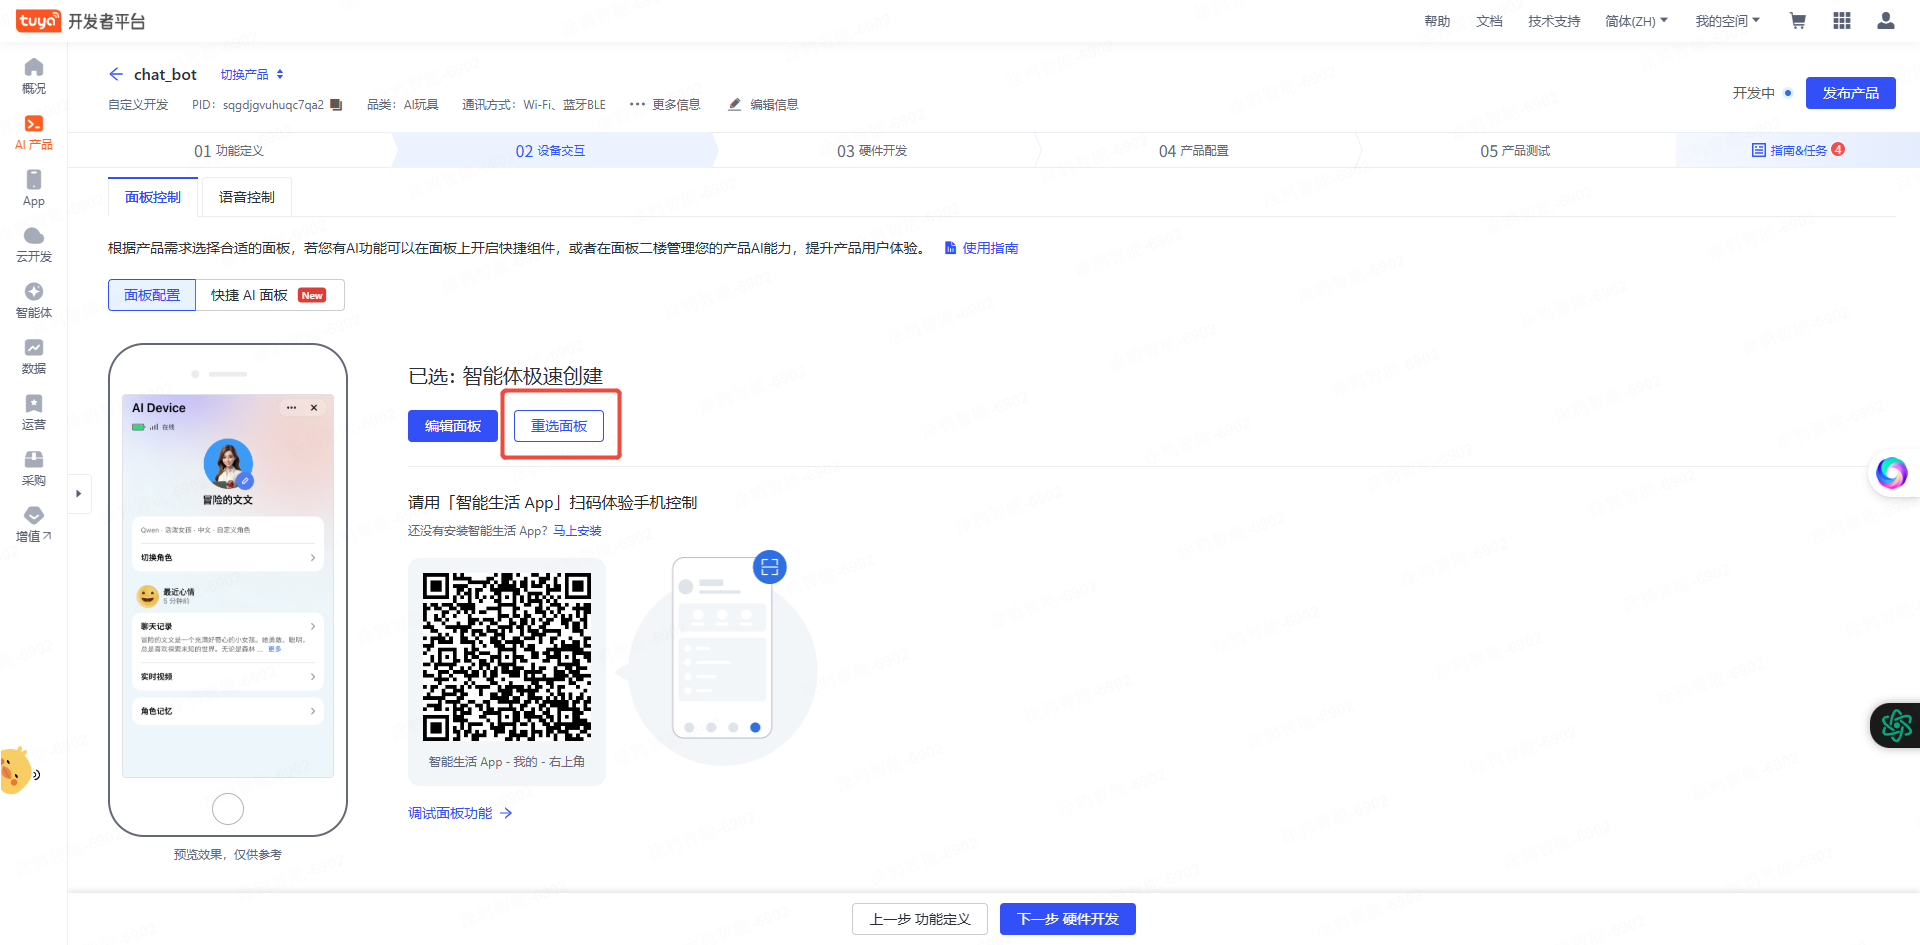Click 上一步 功能定义 button
This screenshot has width=1920, height=945.
(x=920, y=919)
